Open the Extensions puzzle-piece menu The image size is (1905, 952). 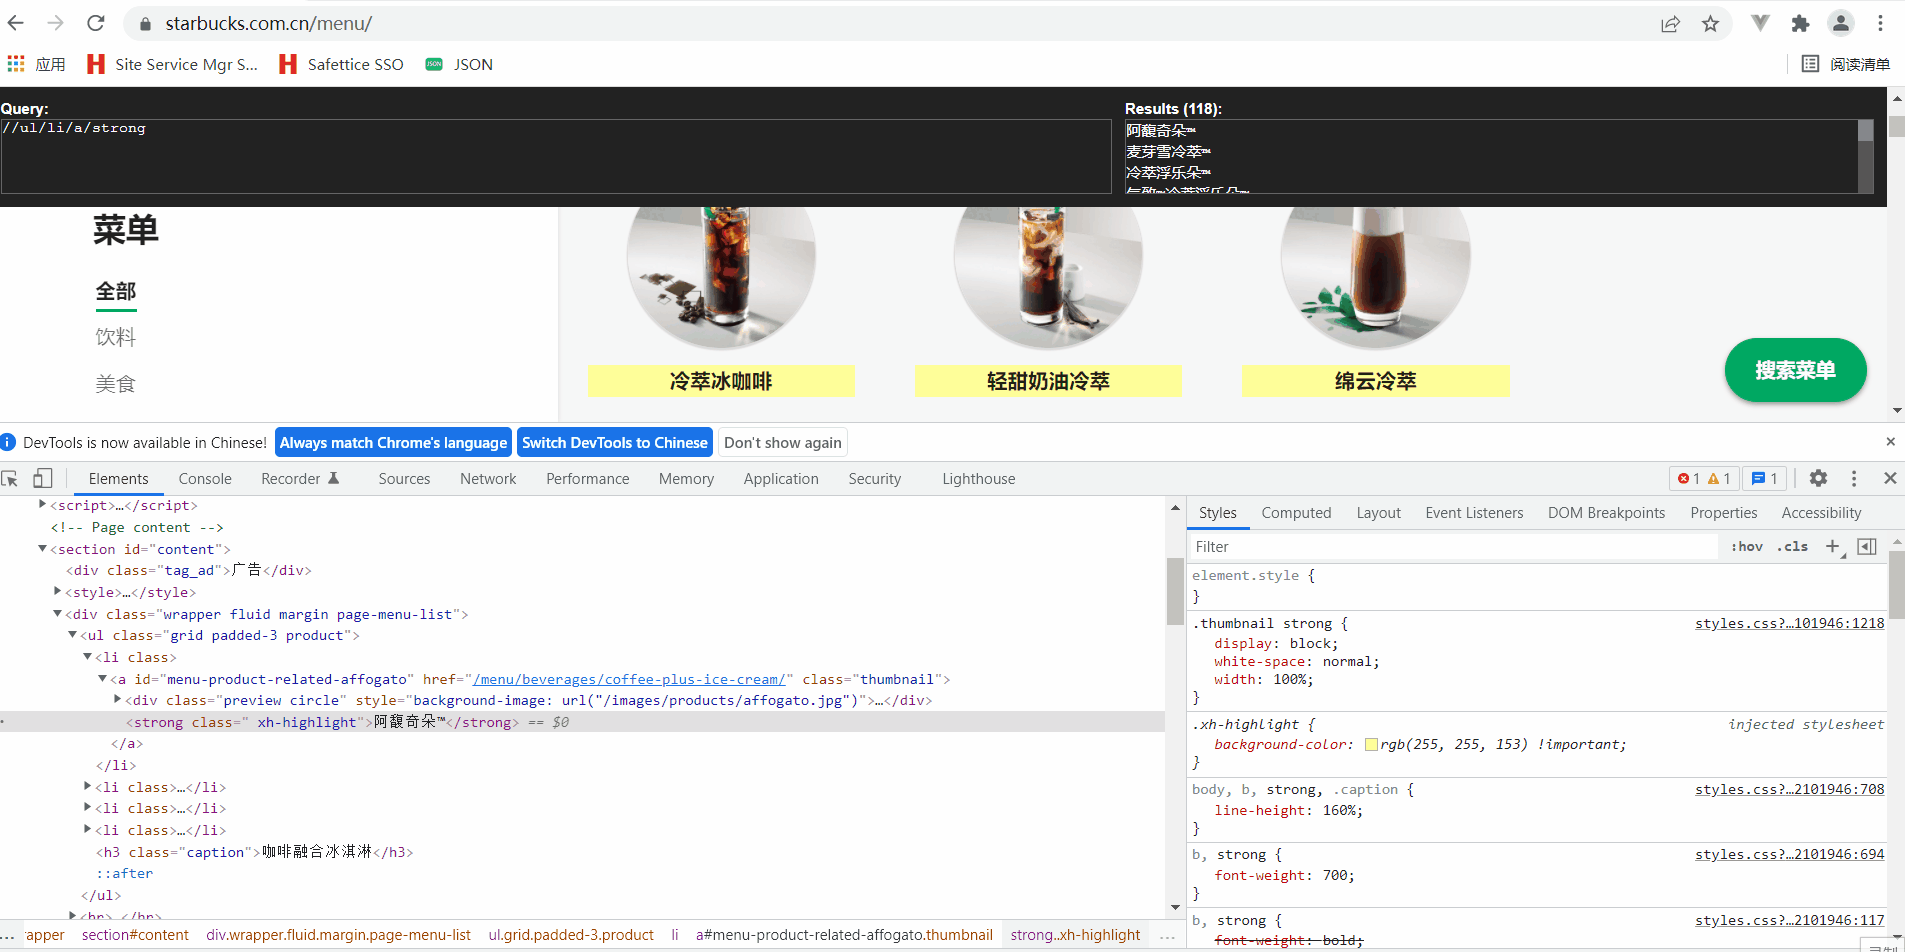1801,24
